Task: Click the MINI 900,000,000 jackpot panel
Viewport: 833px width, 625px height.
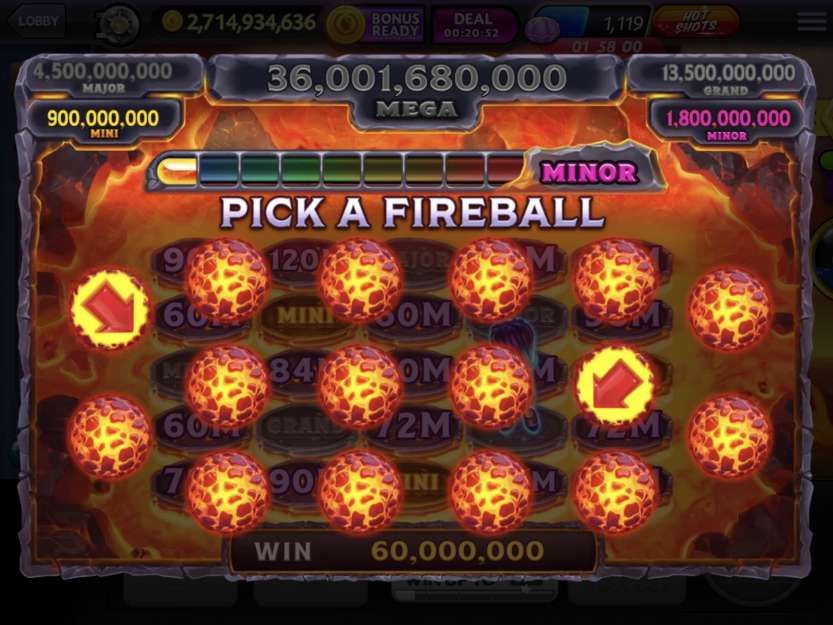Action: (x=103, y=122)
